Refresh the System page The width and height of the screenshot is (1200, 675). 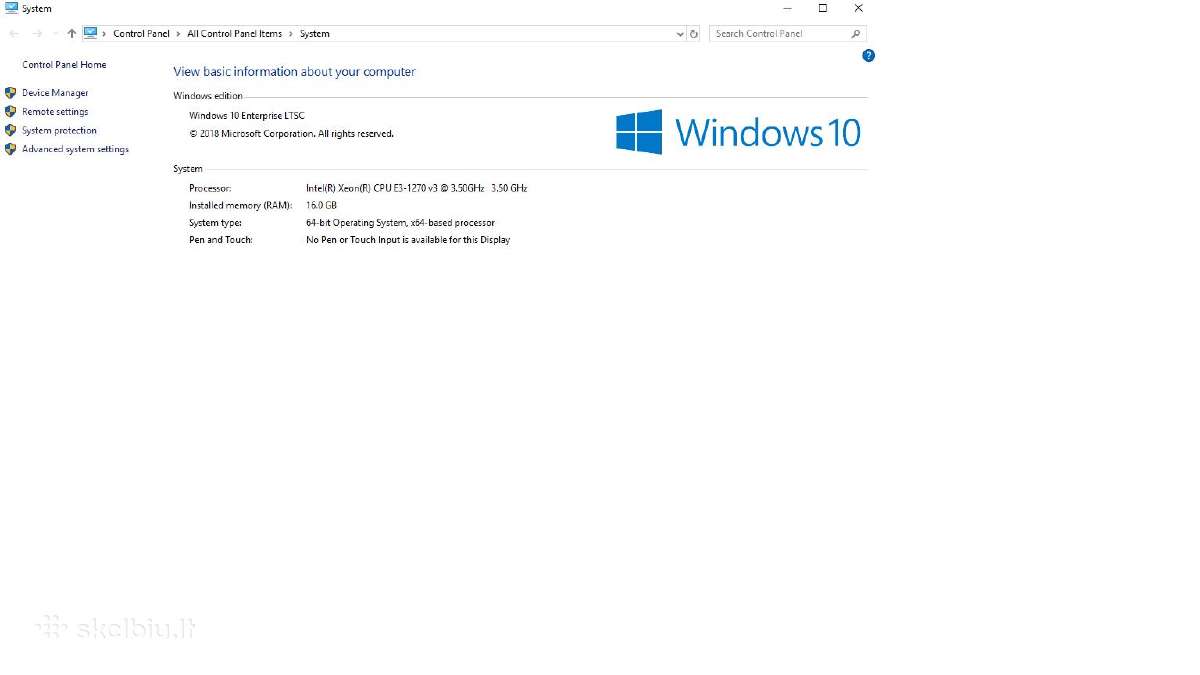click(694, 34)
